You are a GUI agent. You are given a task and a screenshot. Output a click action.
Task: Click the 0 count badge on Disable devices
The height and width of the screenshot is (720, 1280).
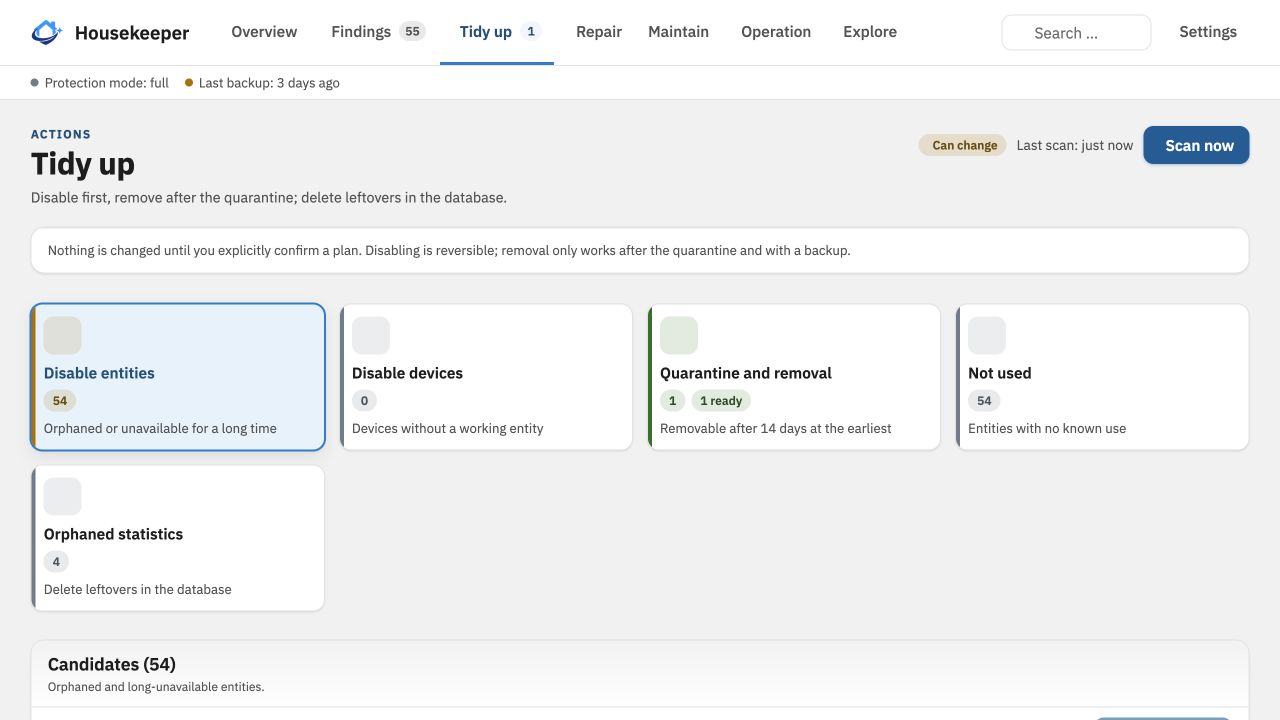[364, 401]
